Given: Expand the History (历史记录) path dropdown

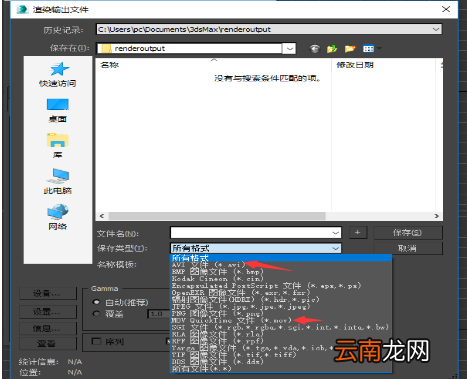Looking at the screenshot, I should coord(436,29).
